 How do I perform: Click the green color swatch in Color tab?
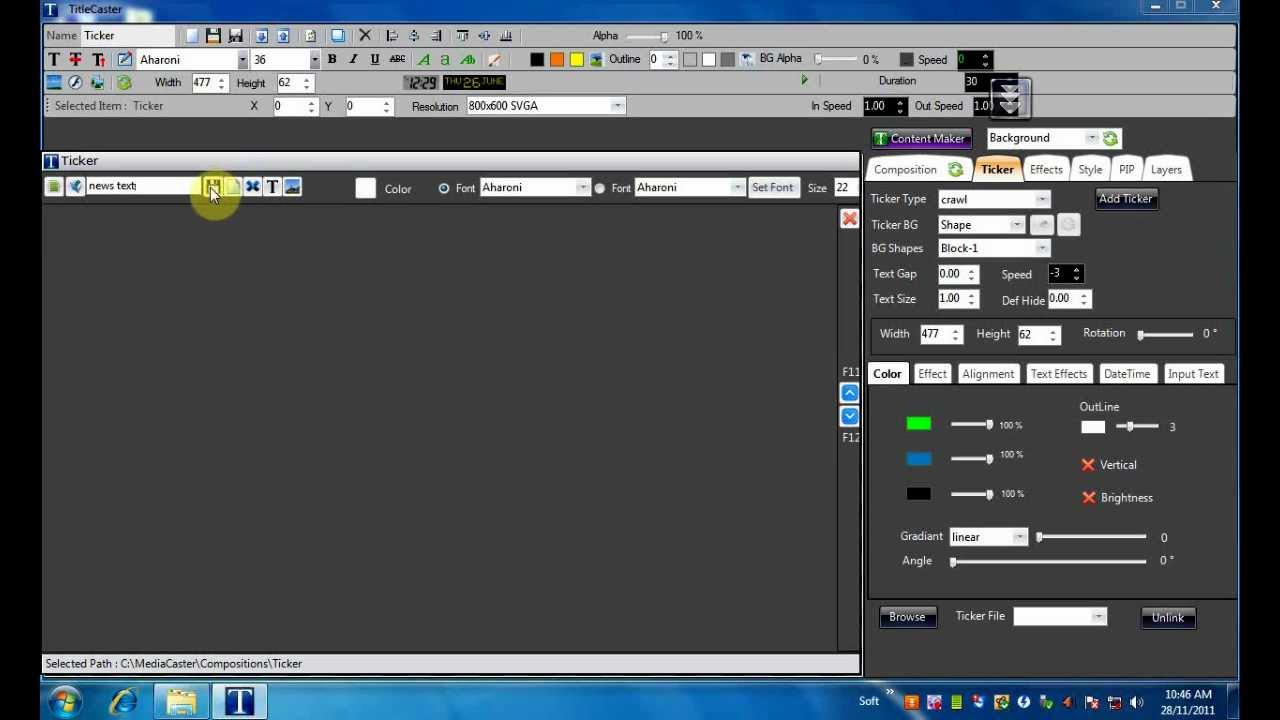[x=919, y=424]
